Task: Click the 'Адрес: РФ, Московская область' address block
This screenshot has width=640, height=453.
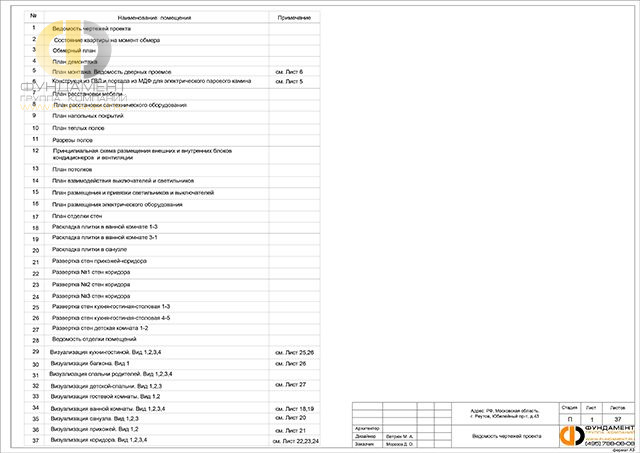Action: click(505, 414)
